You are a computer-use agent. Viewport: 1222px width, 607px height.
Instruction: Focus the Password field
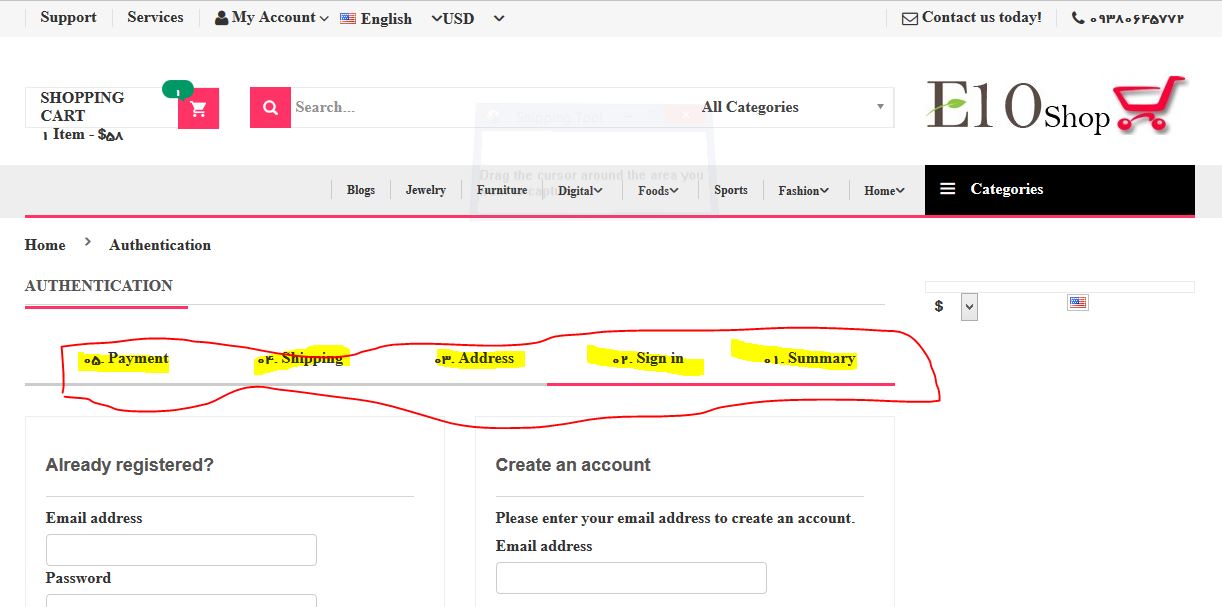click(181, 601)
